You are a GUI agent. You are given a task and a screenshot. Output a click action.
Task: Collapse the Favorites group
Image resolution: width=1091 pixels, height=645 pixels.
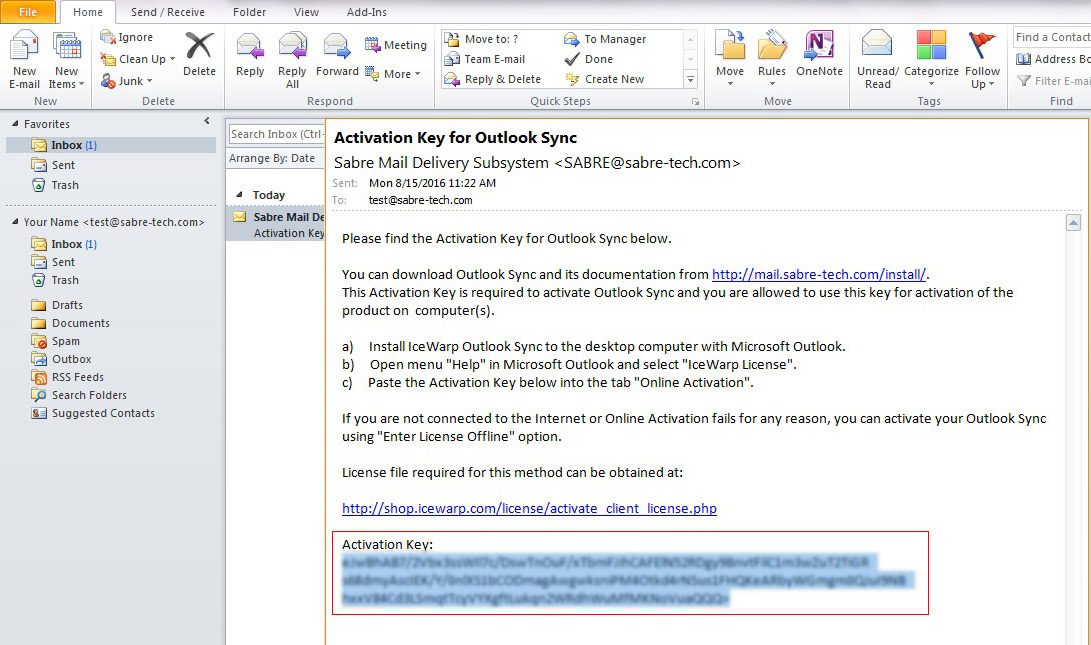pyautogui.click(x=15, y=124)
